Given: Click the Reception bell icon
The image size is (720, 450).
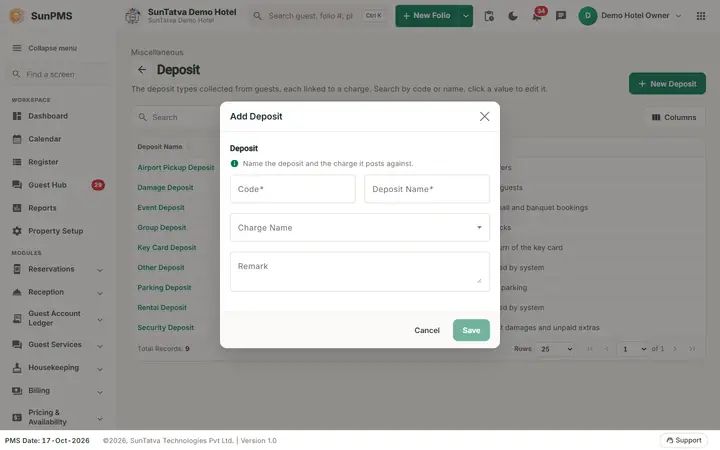Looking at the screenshot, I should coord(17,292).
